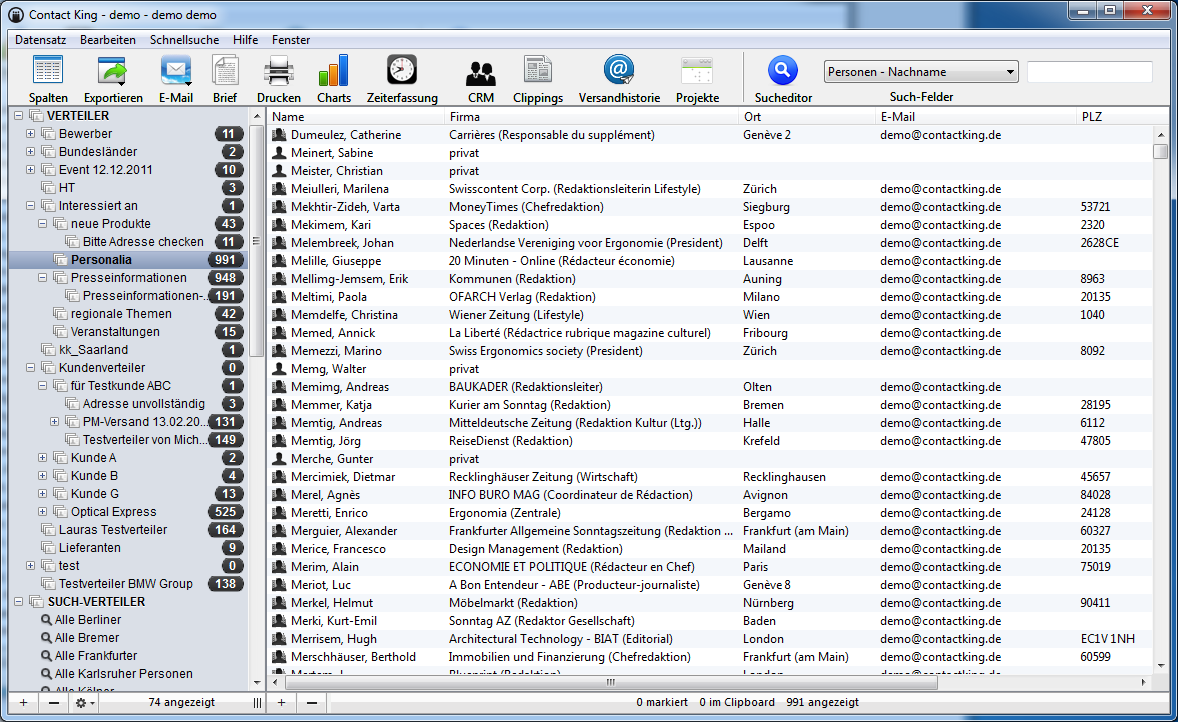Select the Alle Berliner saved search
This screenshot has height=722, width=1178.
[x=87, y=620]
